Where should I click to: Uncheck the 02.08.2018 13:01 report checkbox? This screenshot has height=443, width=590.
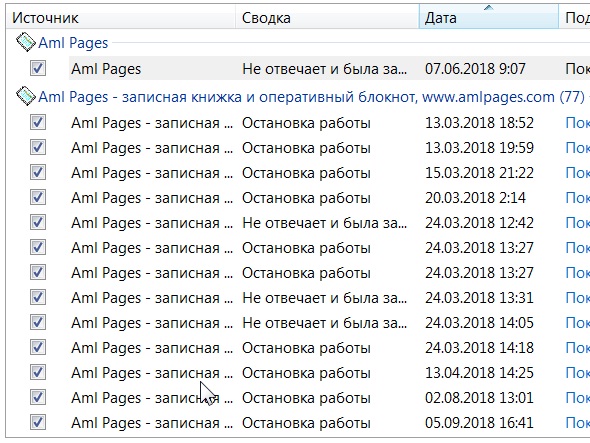(x=38, y=397)
